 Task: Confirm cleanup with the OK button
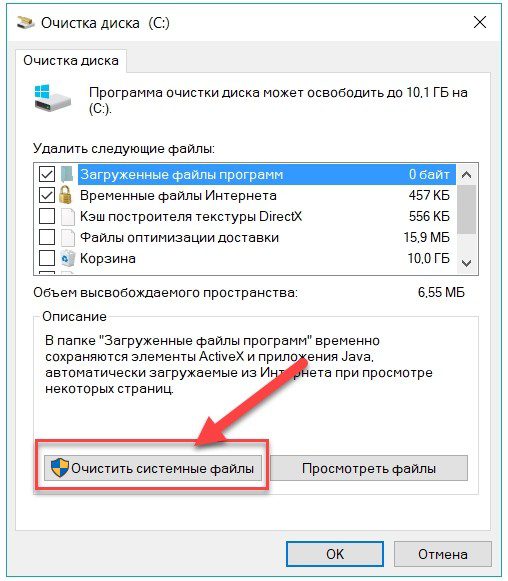coord(335,554)
